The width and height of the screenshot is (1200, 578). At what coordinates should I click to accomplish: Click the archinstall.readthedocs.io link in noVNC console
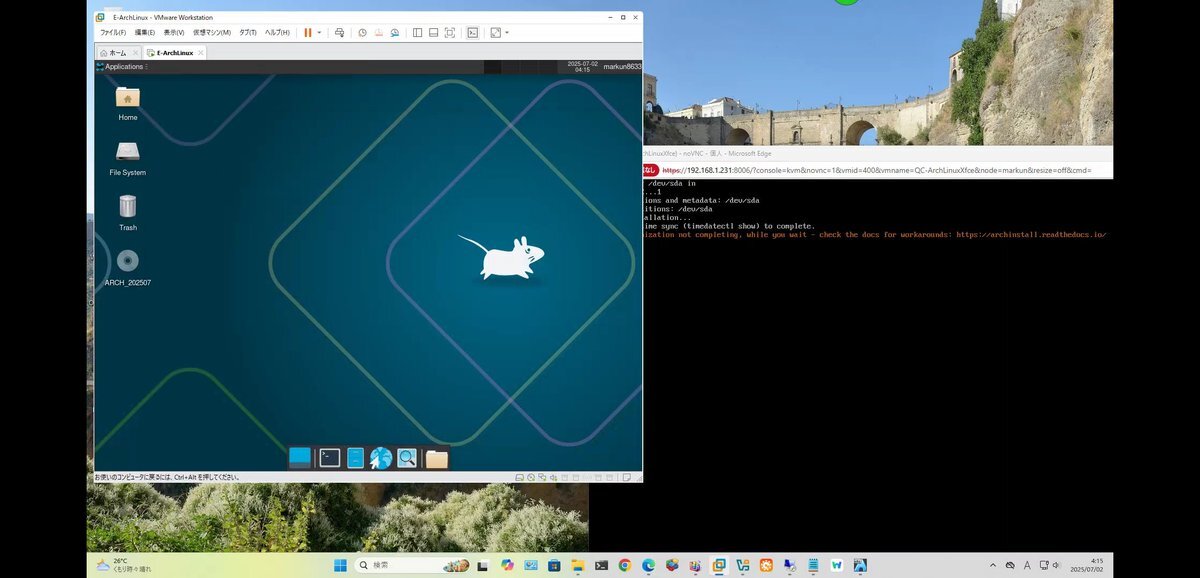[1031, 235]
